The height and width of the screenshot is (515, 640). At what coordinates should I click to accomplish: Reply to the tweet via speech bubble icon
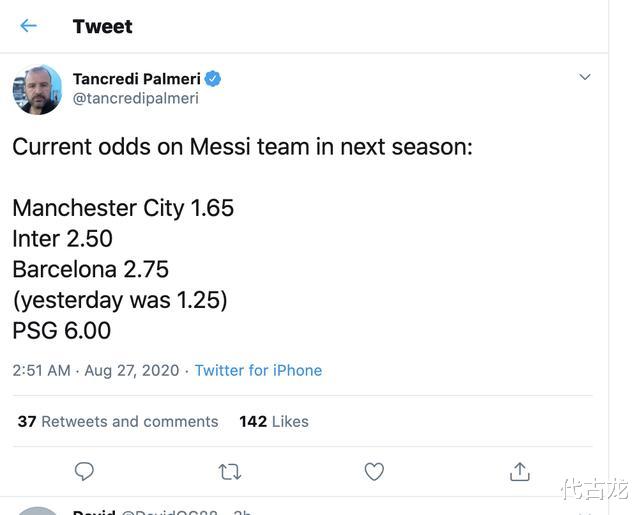85,471
